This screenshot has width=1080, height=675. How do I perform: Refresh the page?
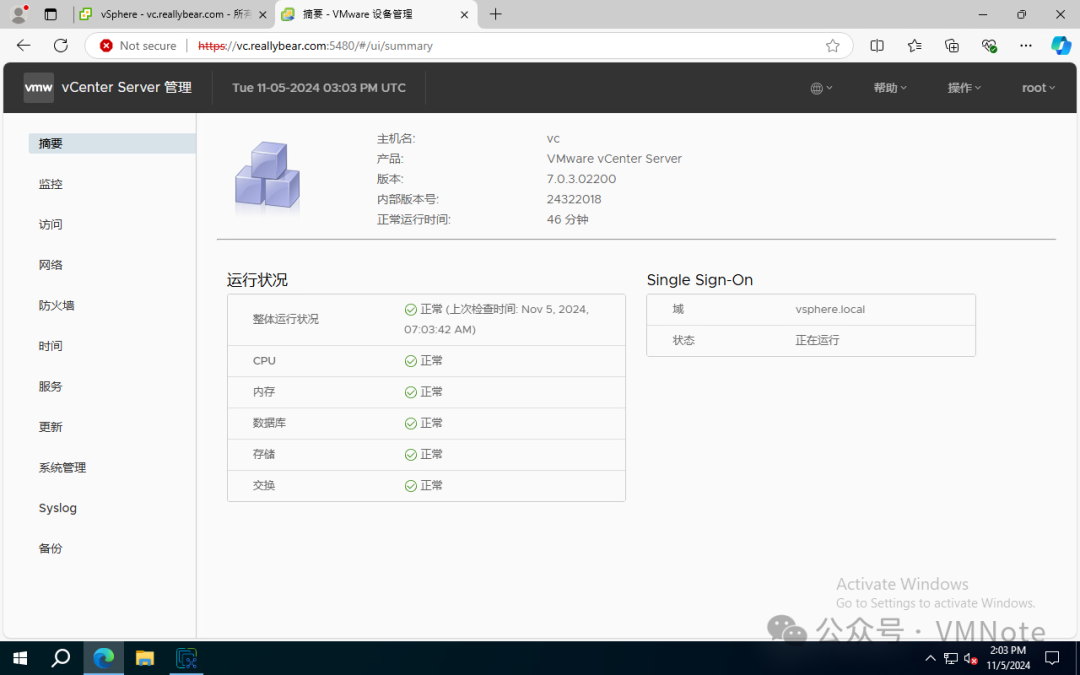coord(61,45)
